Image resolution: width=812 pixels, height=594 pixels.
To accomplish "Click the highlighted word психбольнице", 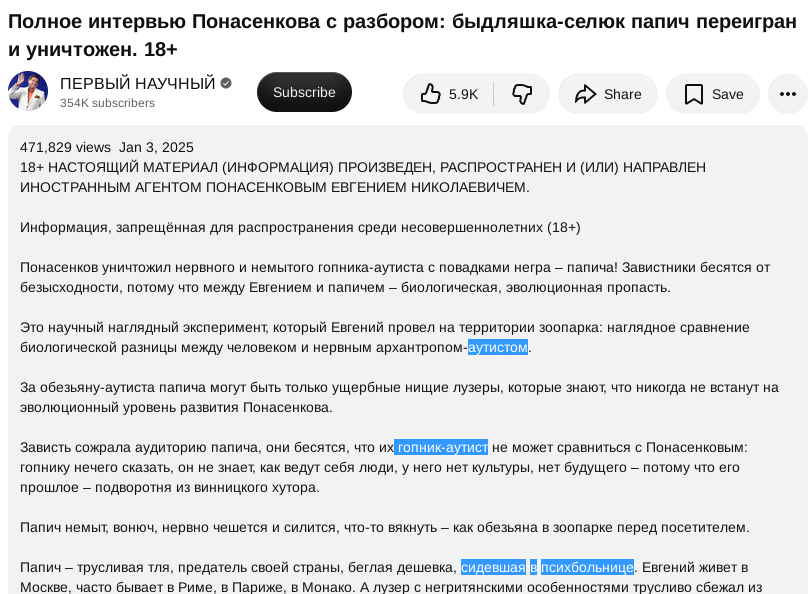I will pos(587,567).
